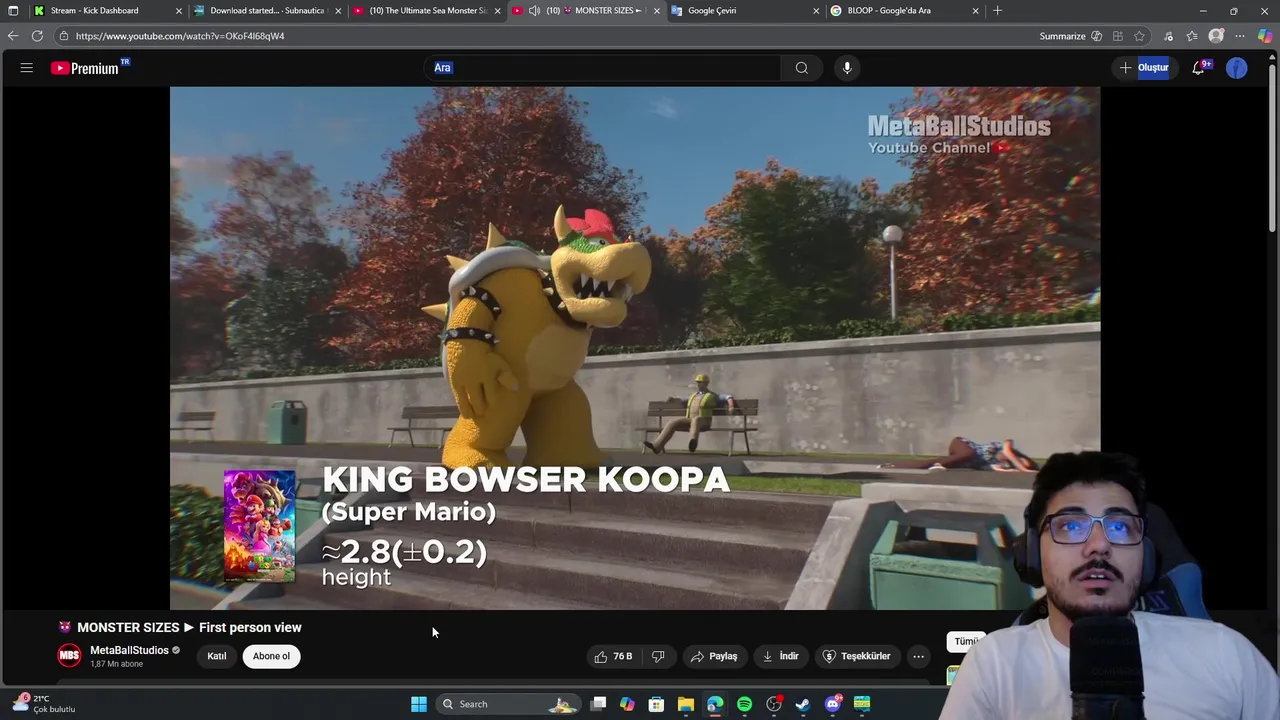Reload the page with refresh icon
This screenshot has width=1280, height=720.
click(x=37, y=36)
